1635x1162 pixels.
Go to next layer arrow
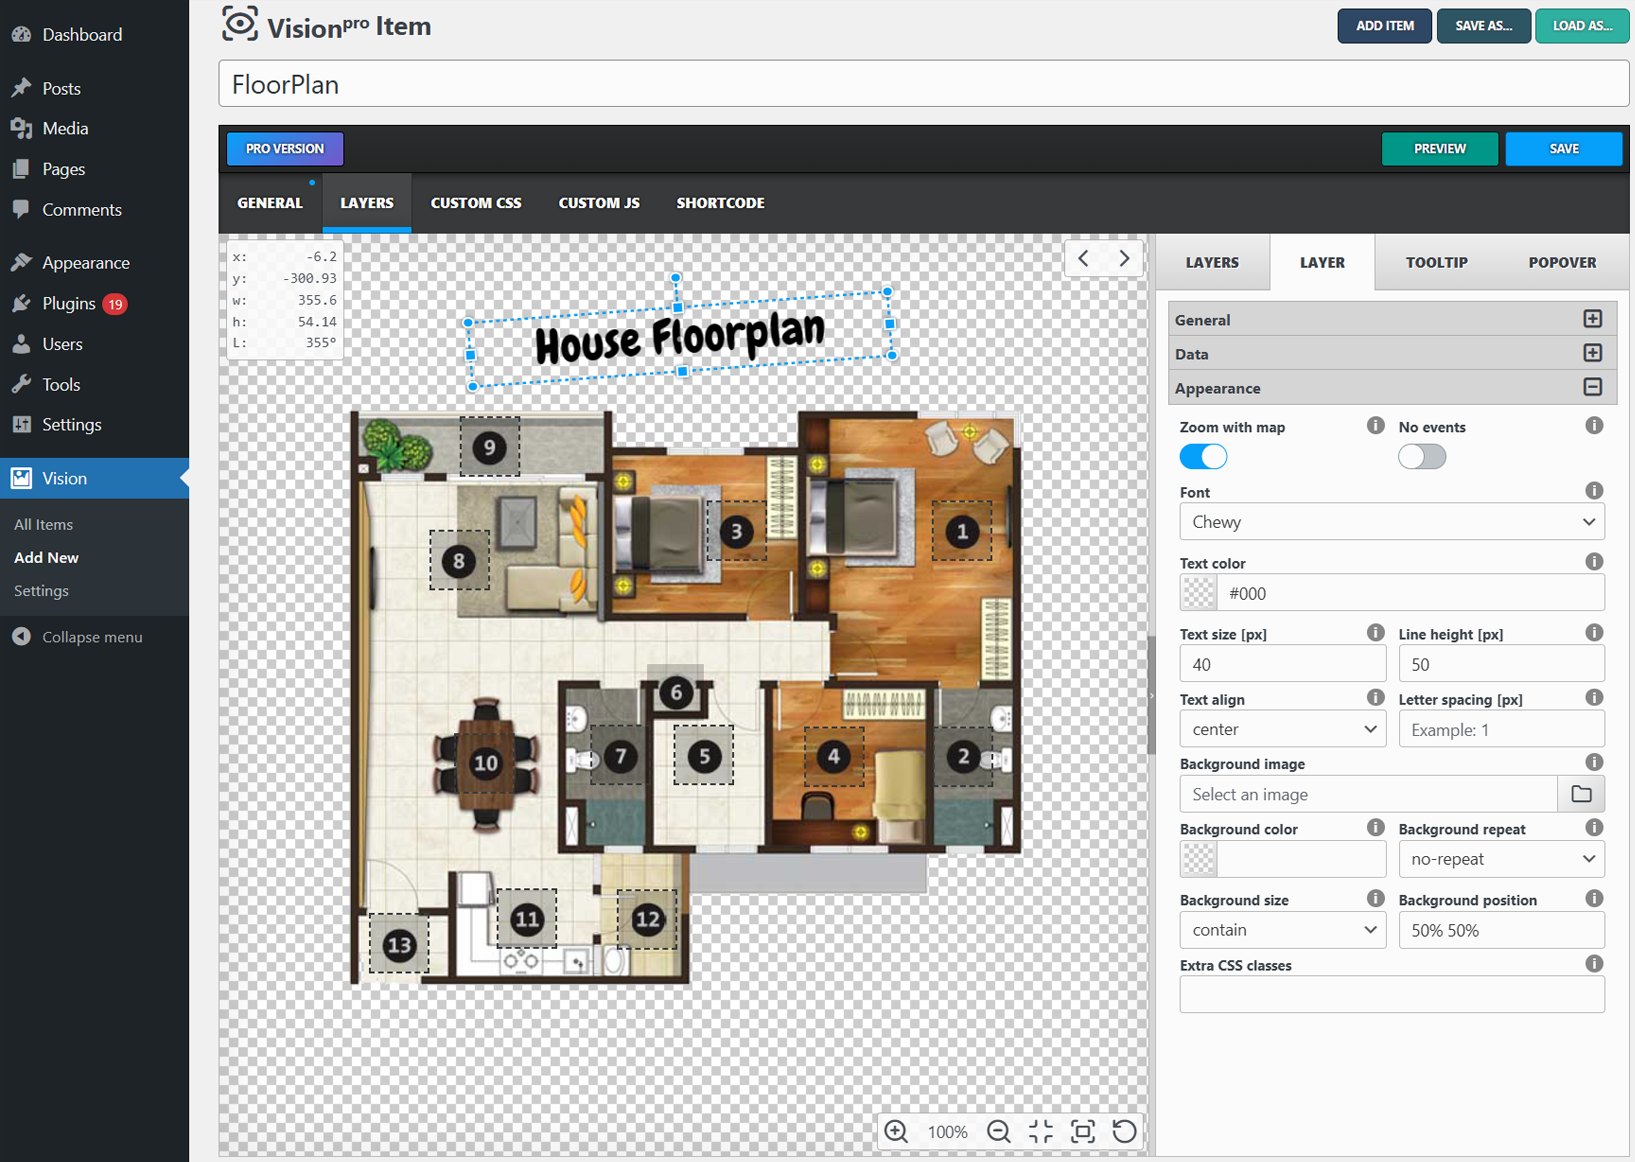(x=1124, y=258)
